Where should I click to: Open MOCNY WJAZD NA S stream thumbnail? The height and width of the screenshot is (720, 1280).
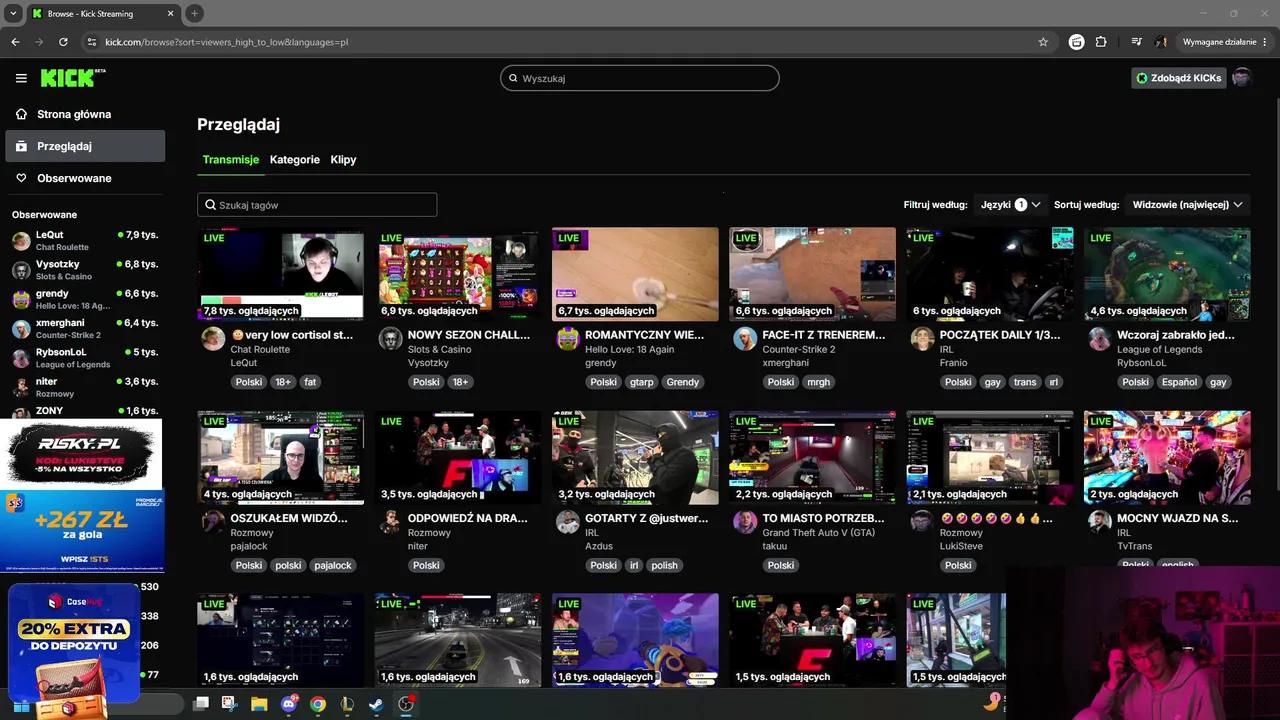coord(1167,457)
